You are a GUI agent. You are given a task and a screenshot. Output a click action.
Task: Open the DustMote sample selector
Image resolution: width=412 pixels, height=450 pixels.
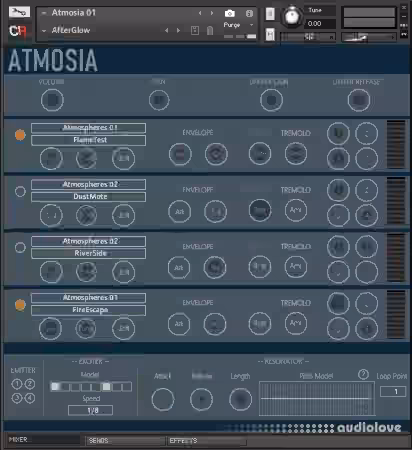tap(88, 197)
